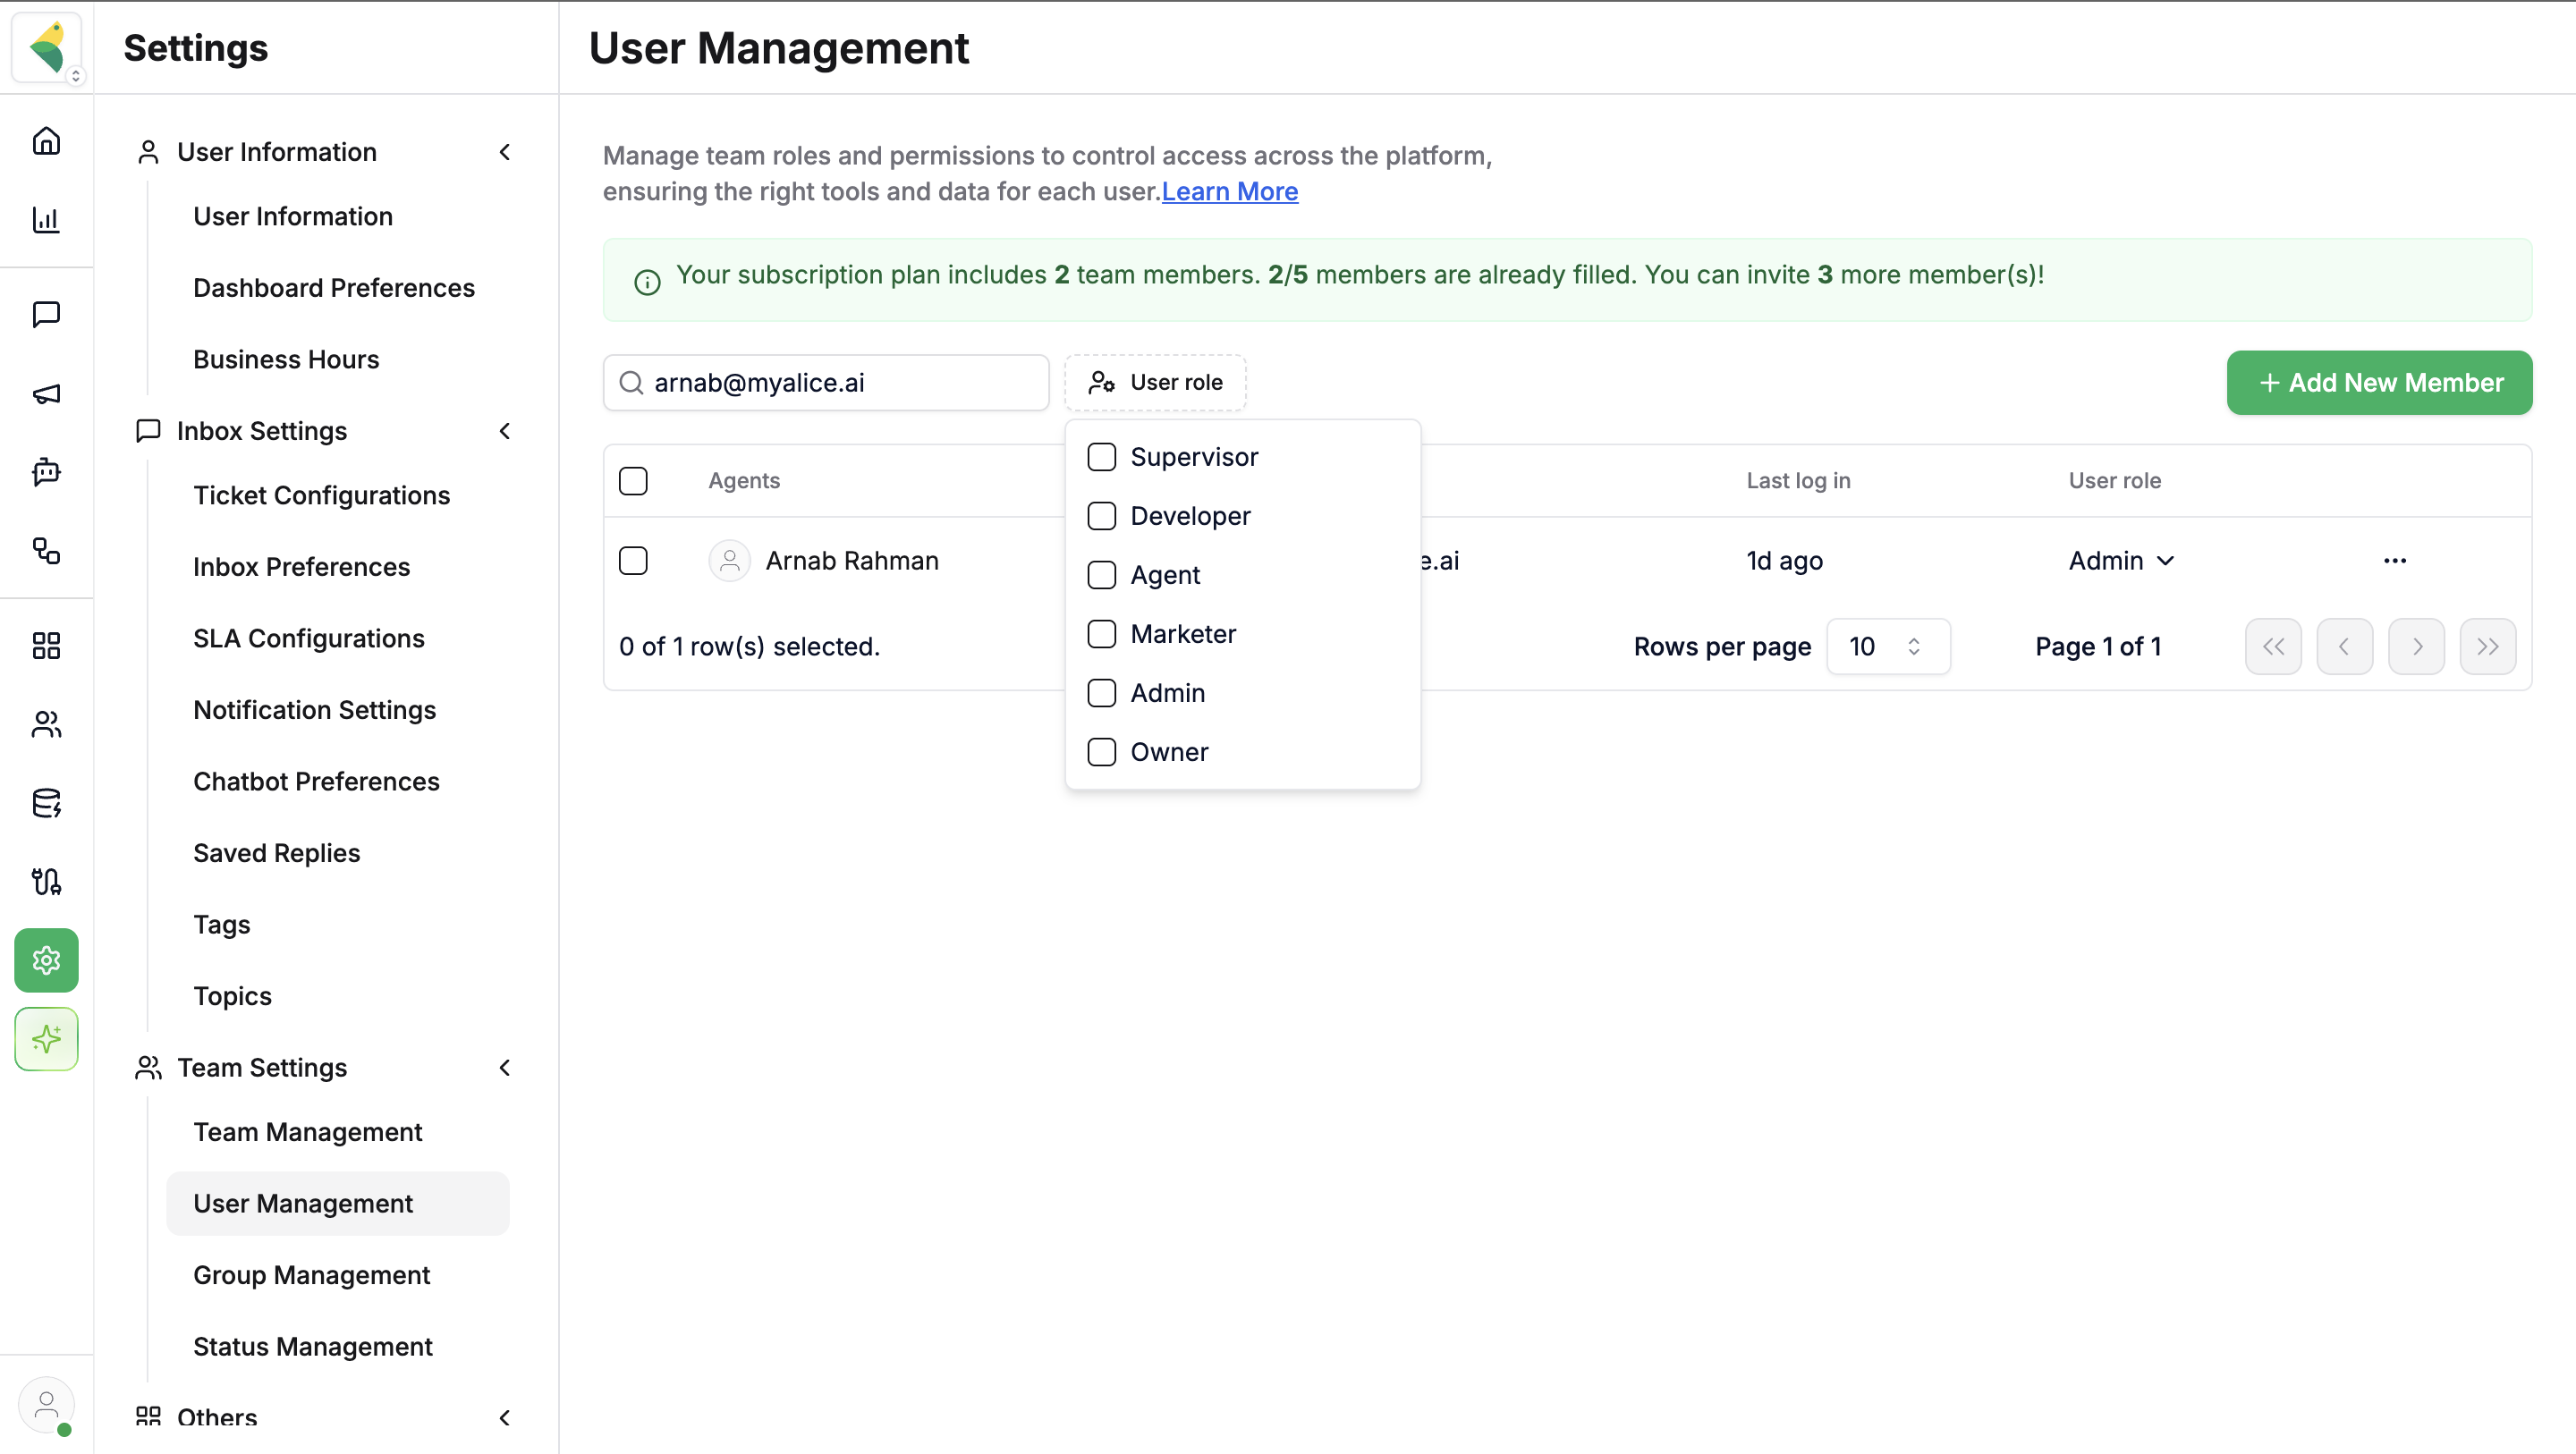Go to the next page
This screenshot has width=2576, height=1454.
2416,647
